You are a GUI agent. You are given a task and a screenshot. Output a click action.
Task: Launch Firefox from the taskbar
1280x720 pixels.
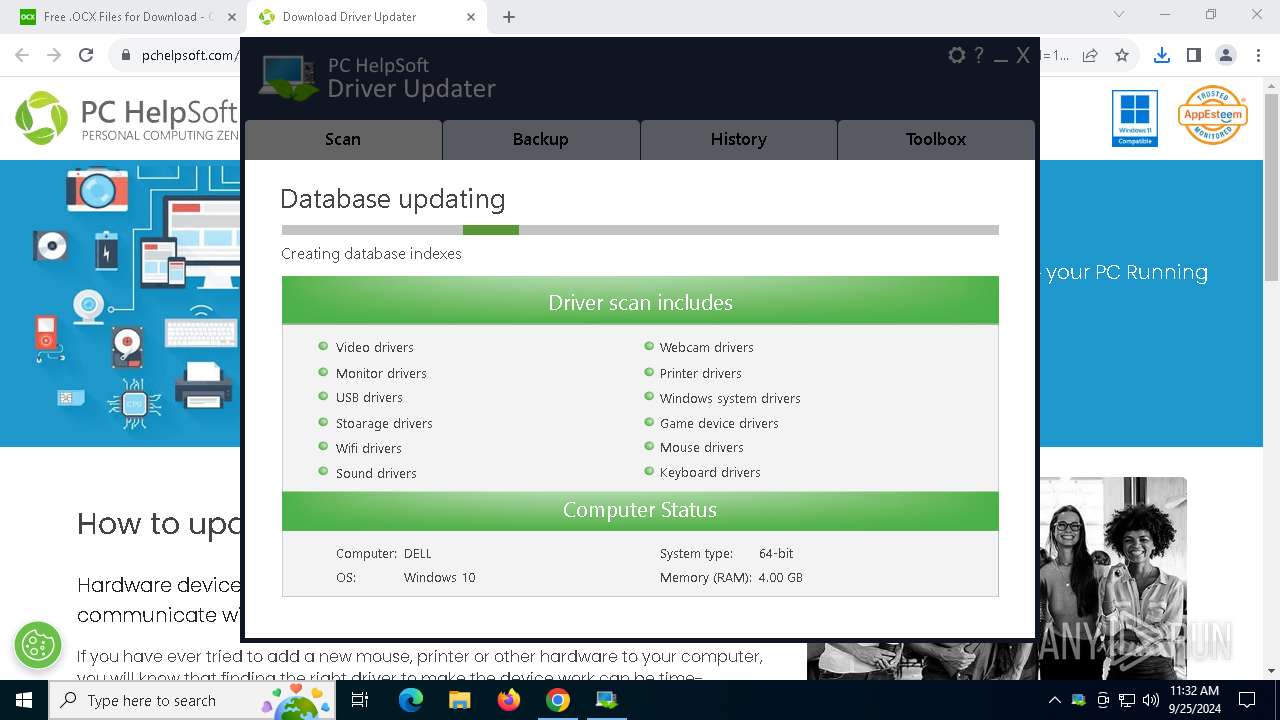click(508, 700)
